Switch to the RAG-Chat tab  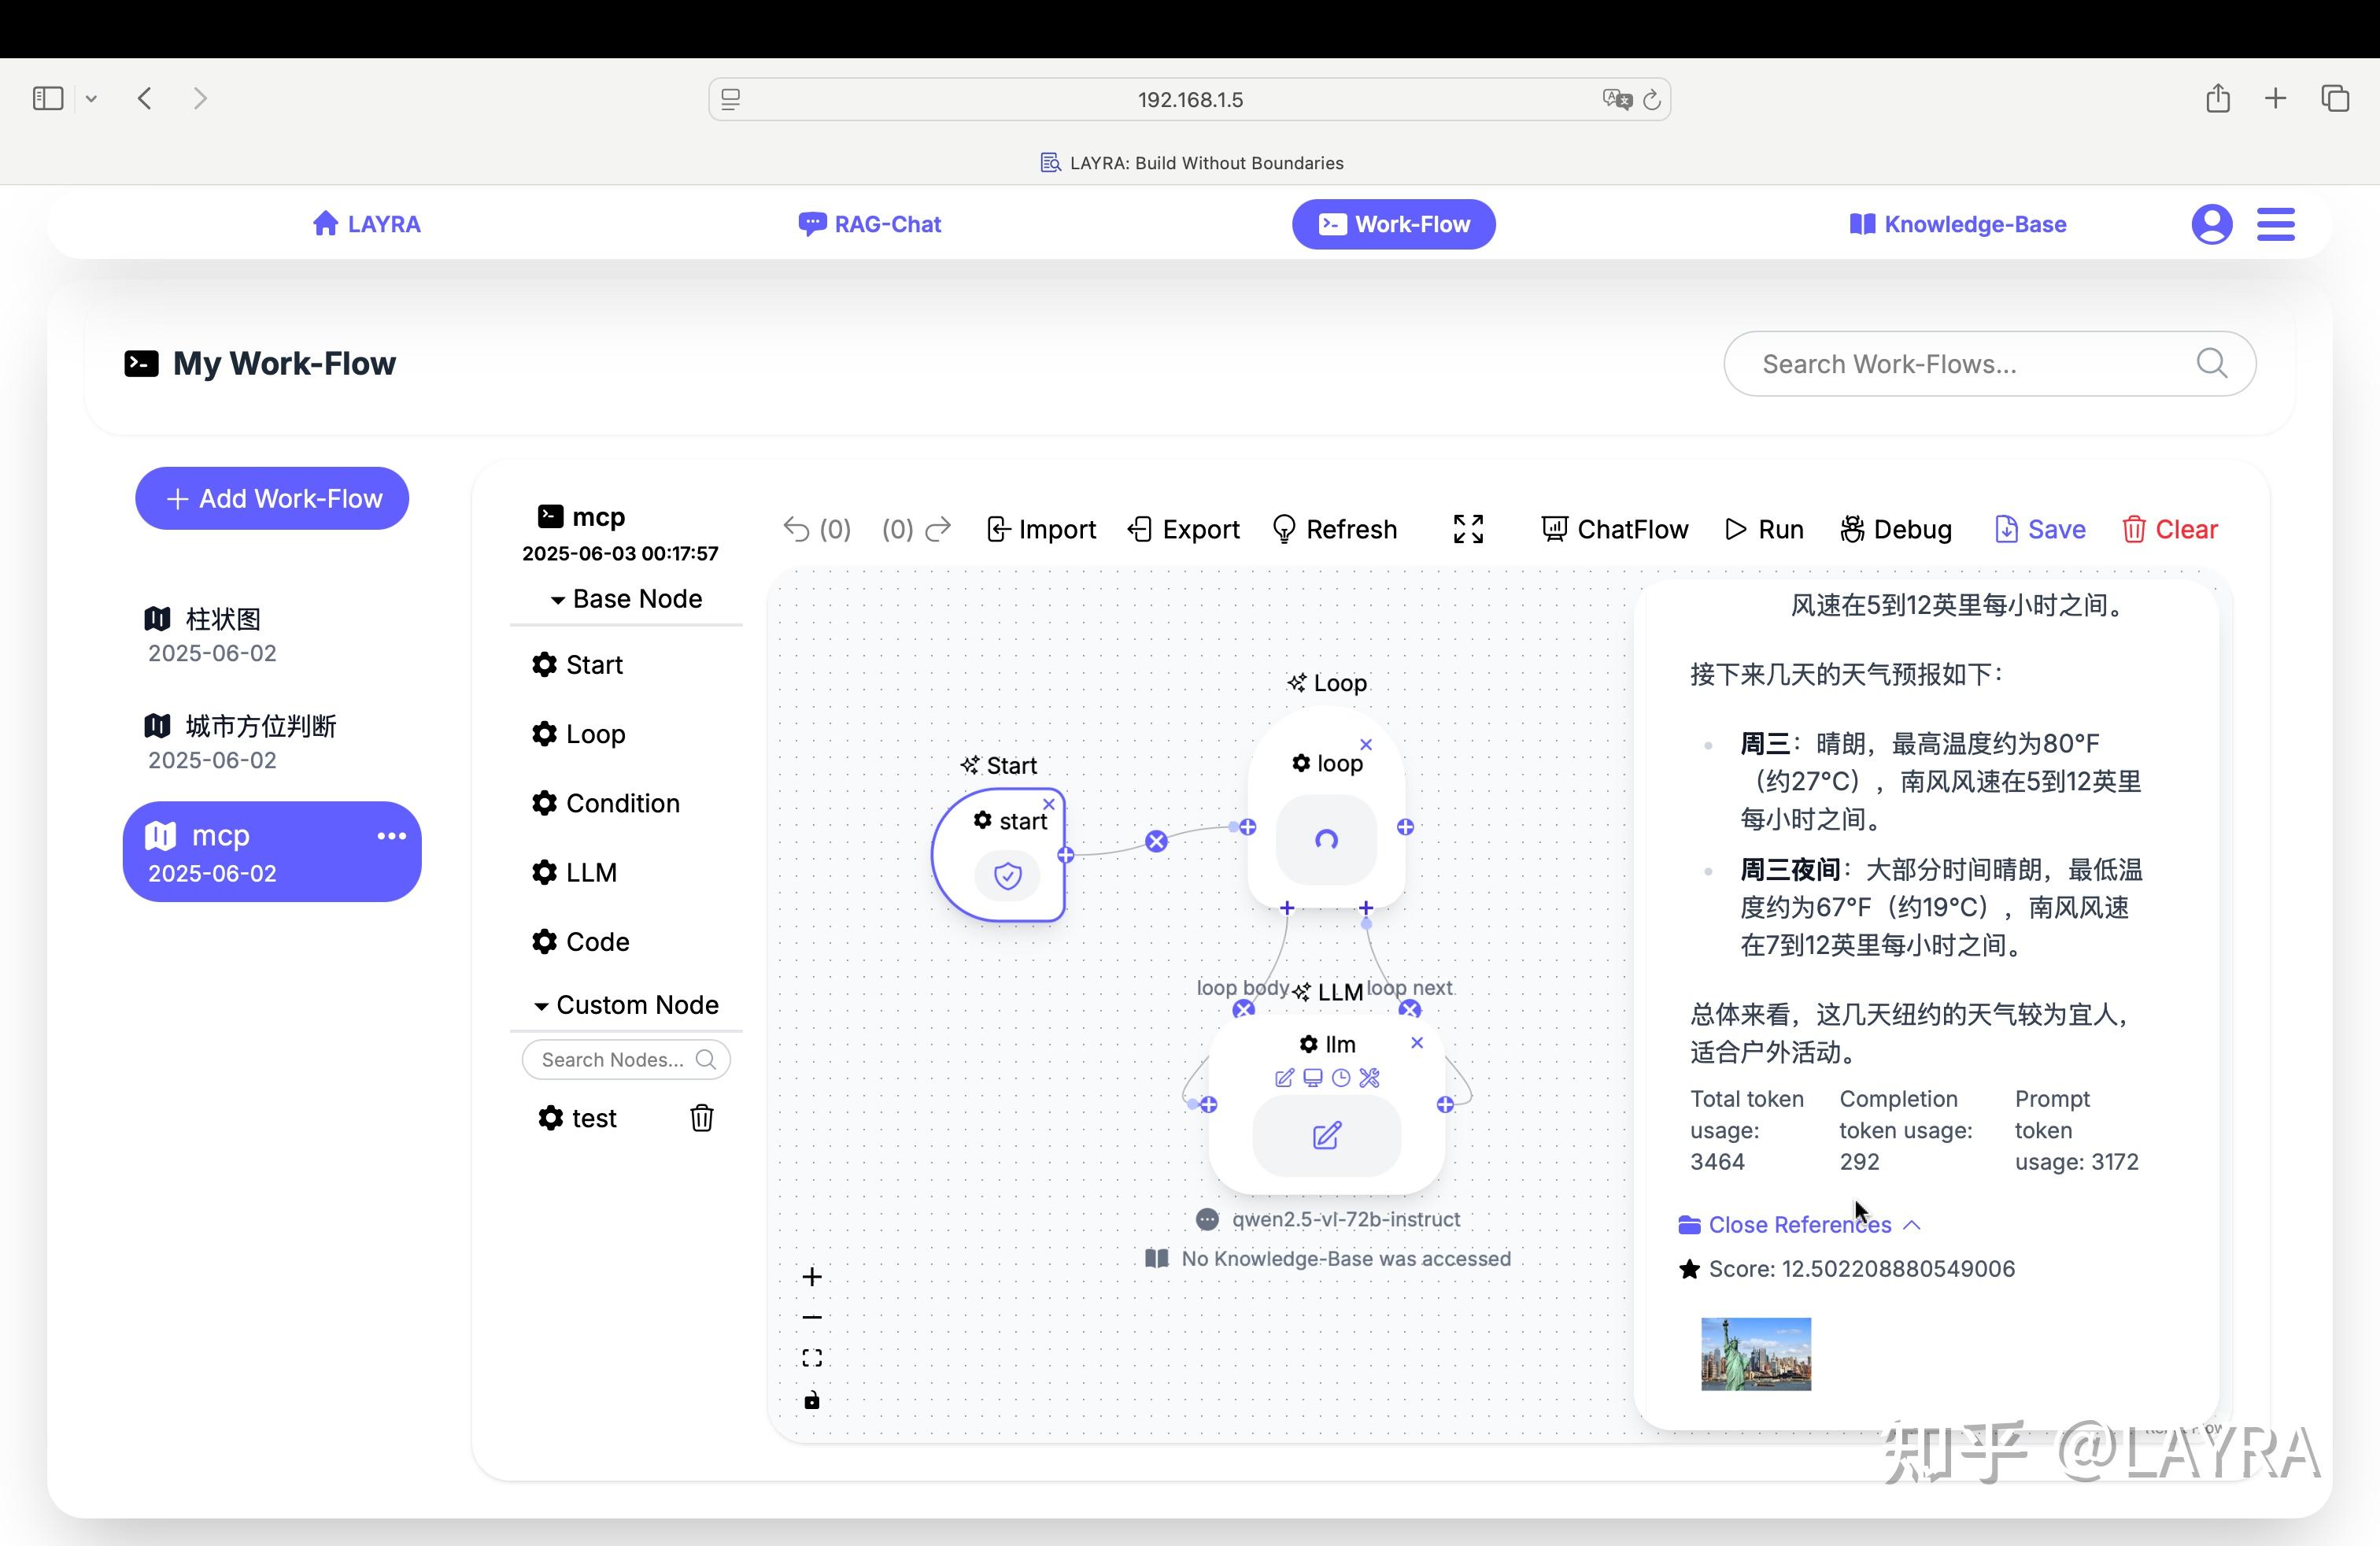pos(870,224)
